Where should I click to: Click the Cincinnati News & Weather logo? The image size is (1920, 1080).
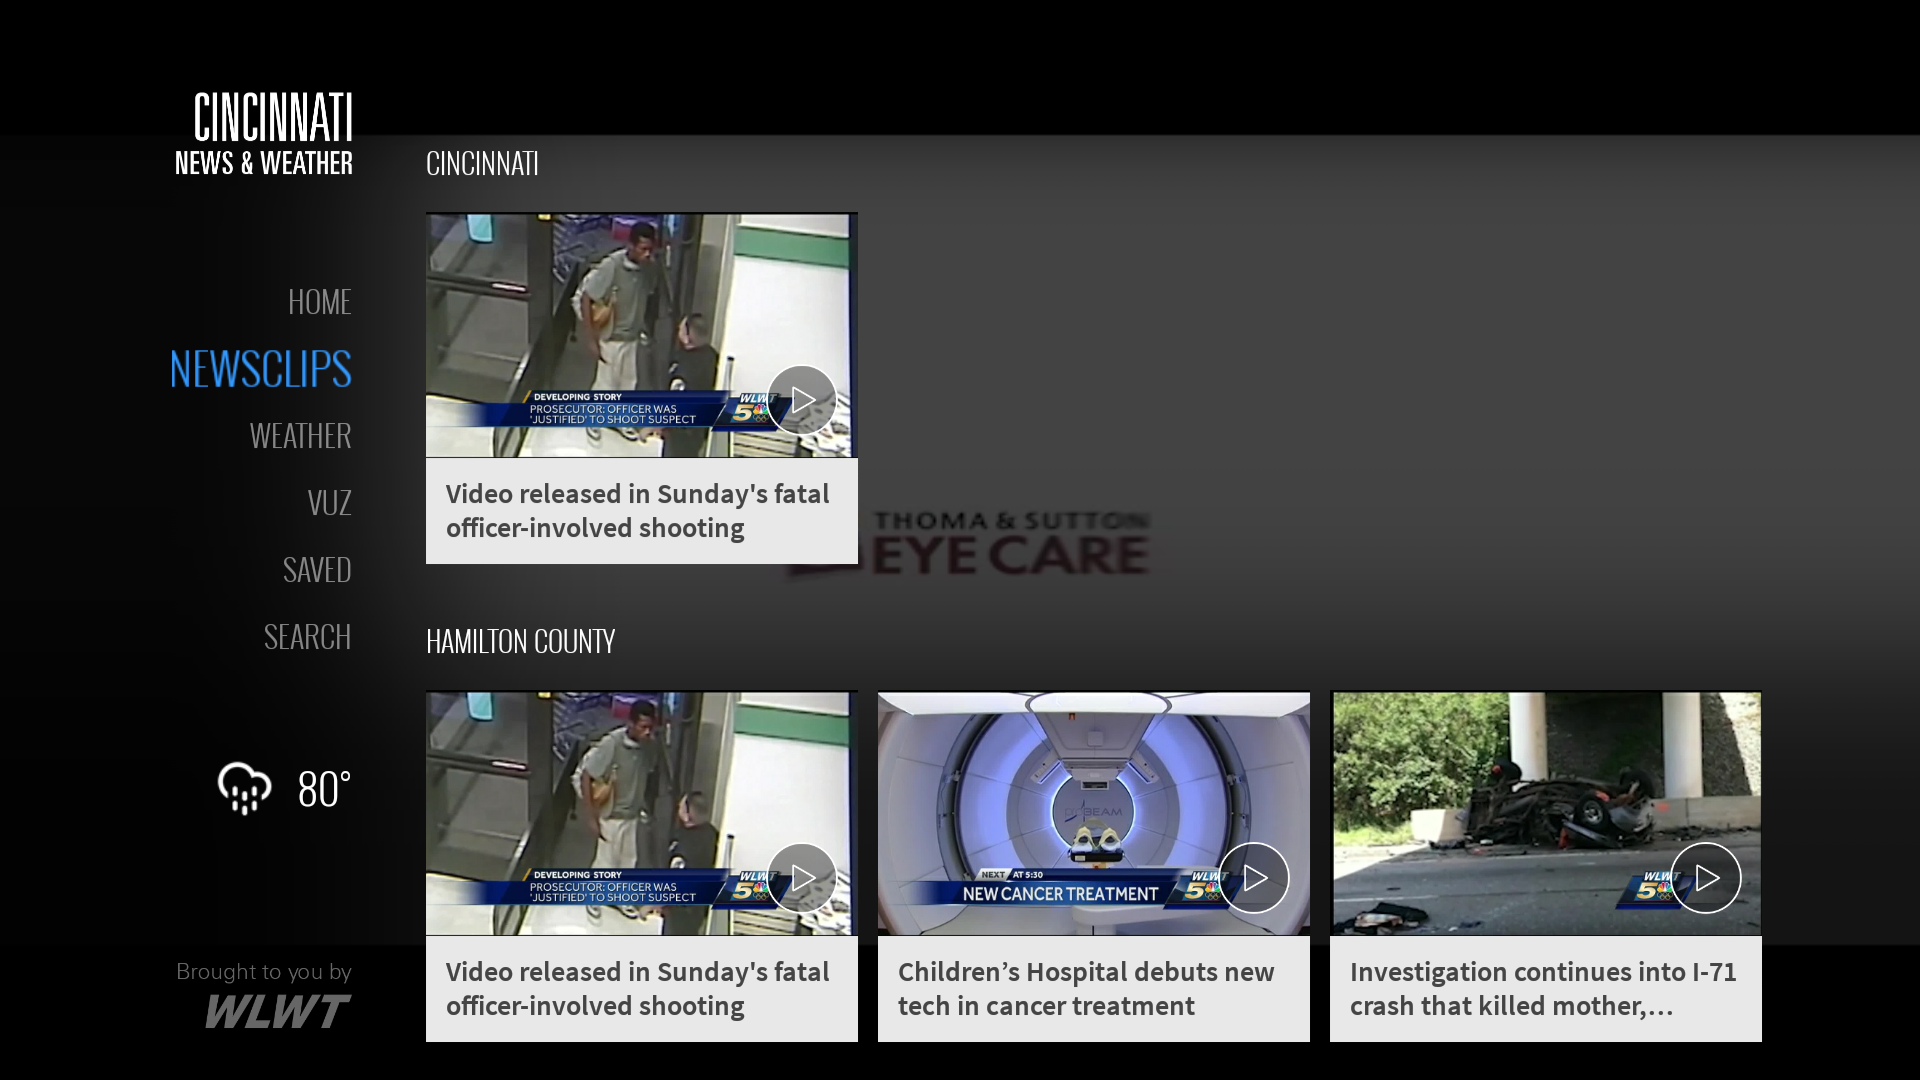264,133
